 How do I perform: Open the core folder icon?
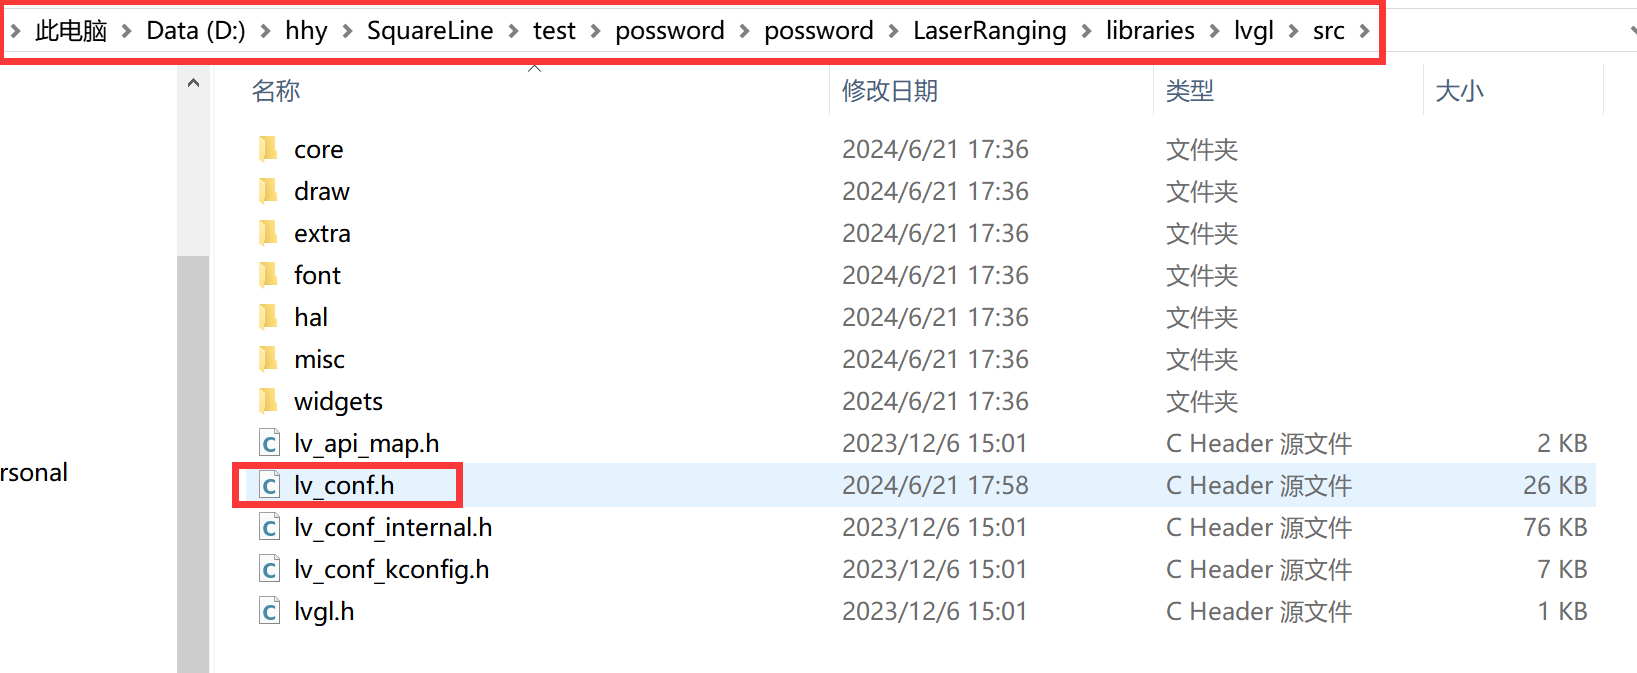268,149
